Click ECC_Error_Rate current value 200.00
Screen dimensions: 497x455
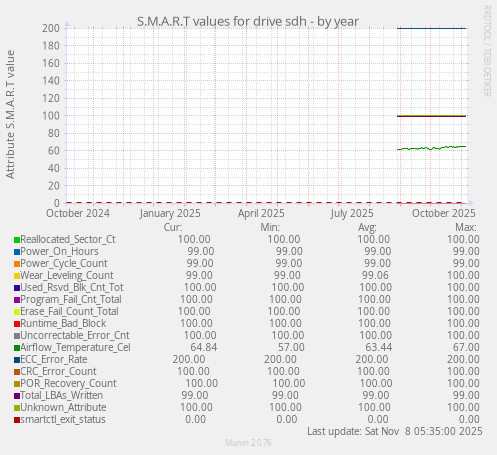coord(189,360)
